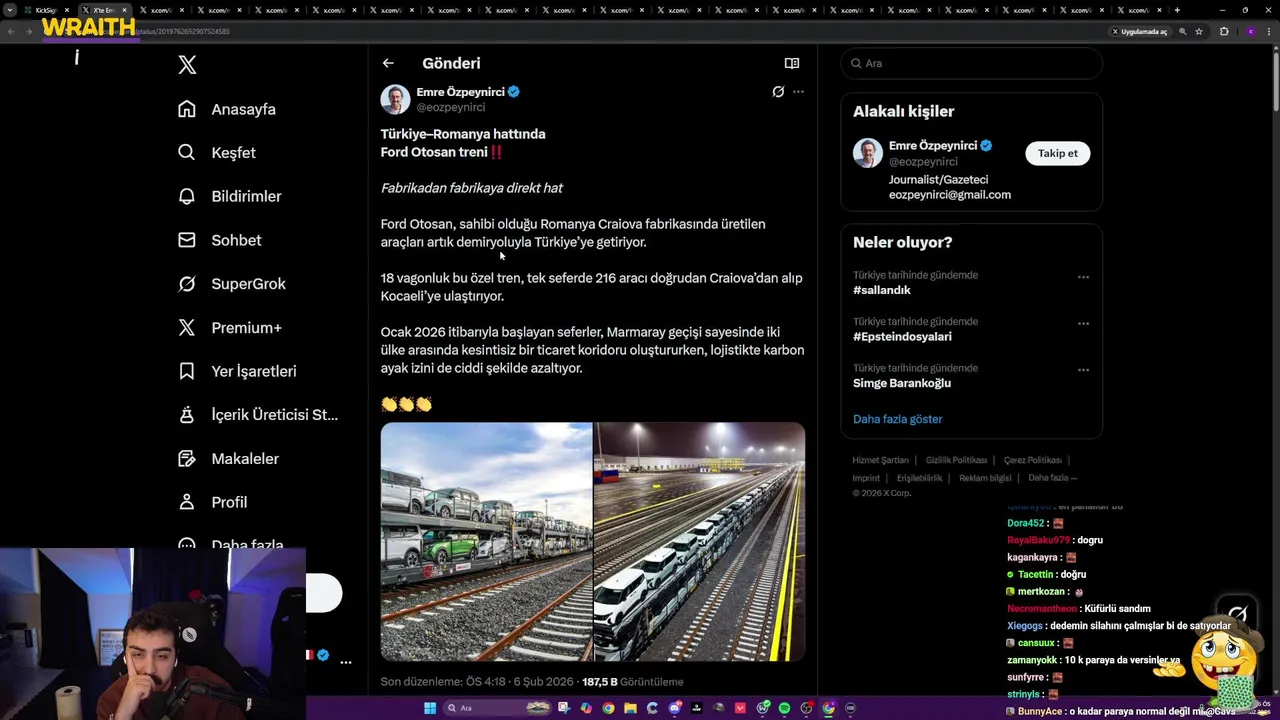Open File Explorer from the taskbar
Screen dimensions: 1280x720
pyautogui.click(x=630, y=708)
